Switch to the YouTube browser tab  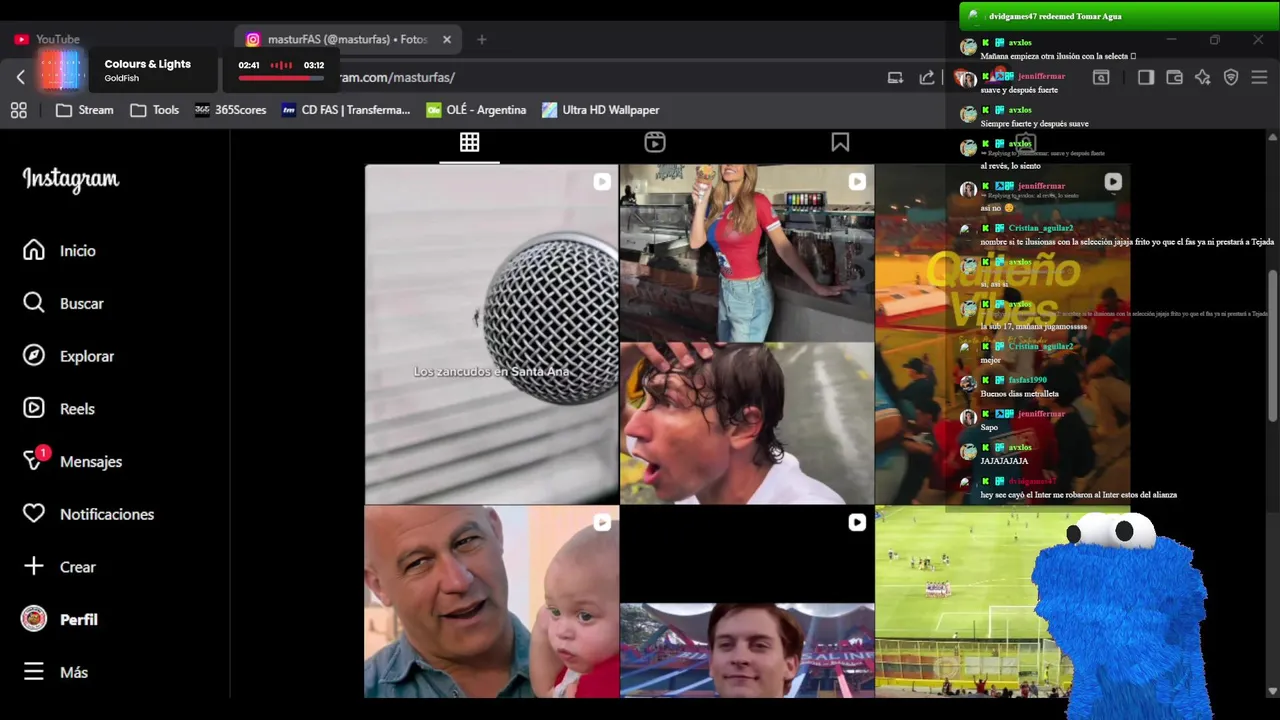tap(48, 40)
